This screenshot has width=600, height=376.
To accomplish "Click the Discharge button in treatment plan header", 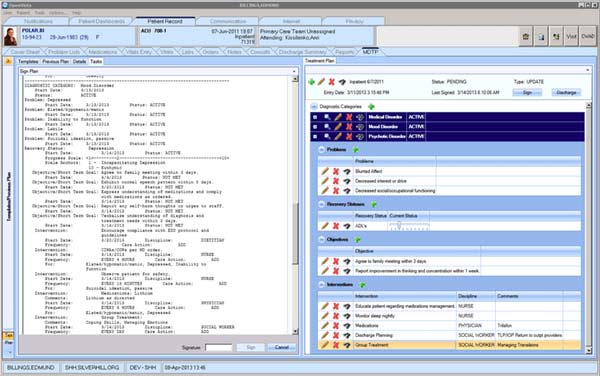I will coord(566,93).
